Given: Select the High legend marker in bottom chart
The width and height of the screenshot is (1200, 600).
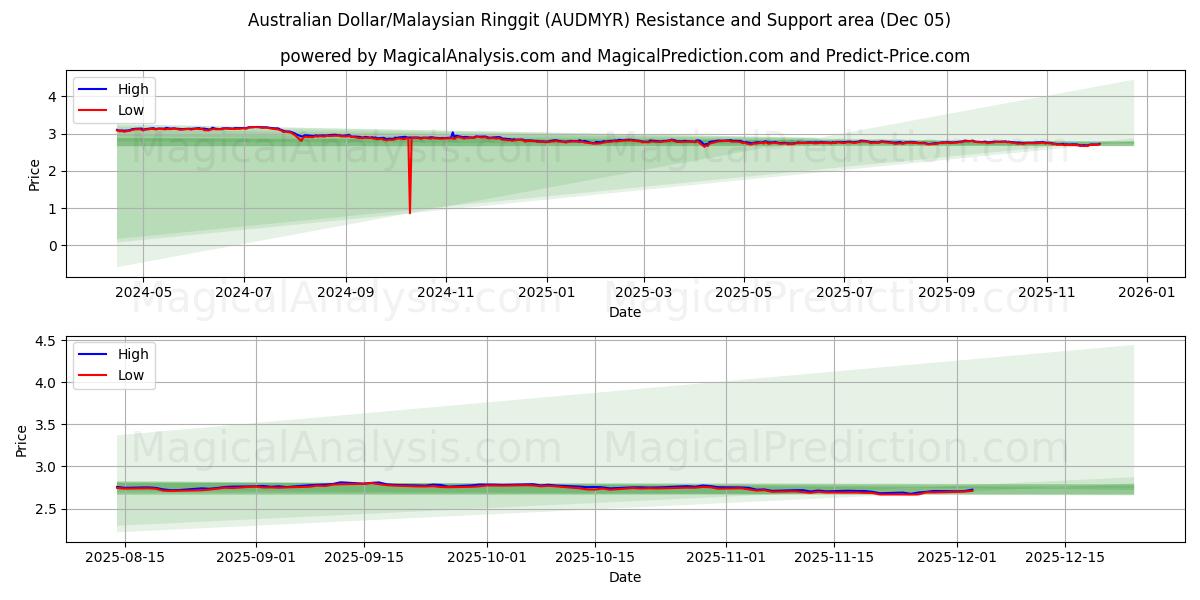Looking at the screenshot, I should point(93,354).
